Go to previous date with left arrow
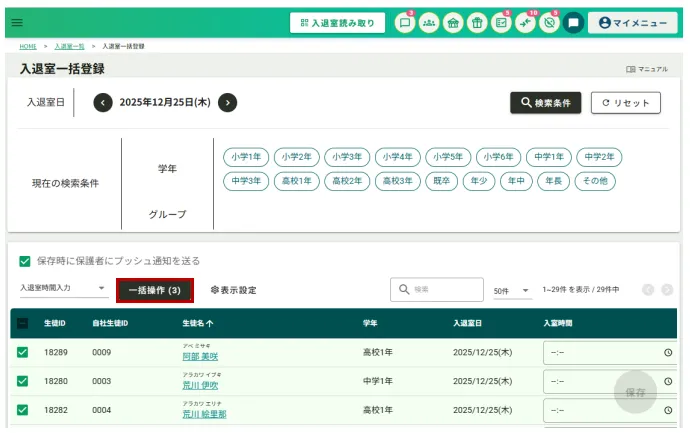Screen dimensions: 690x433 tap(103, 102)
